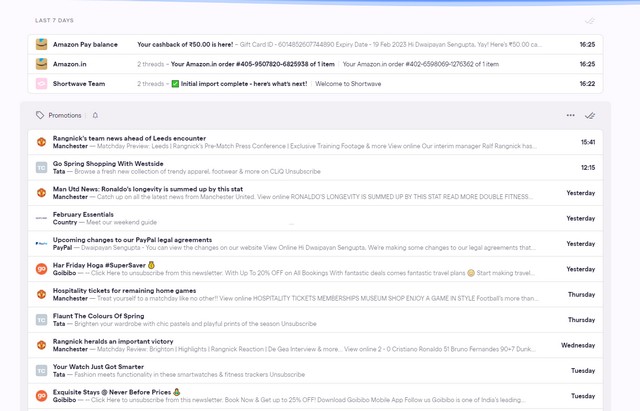Click Wednesday timestamp on important victory email
Screen dimensions: 640x411
click(578, 345)
